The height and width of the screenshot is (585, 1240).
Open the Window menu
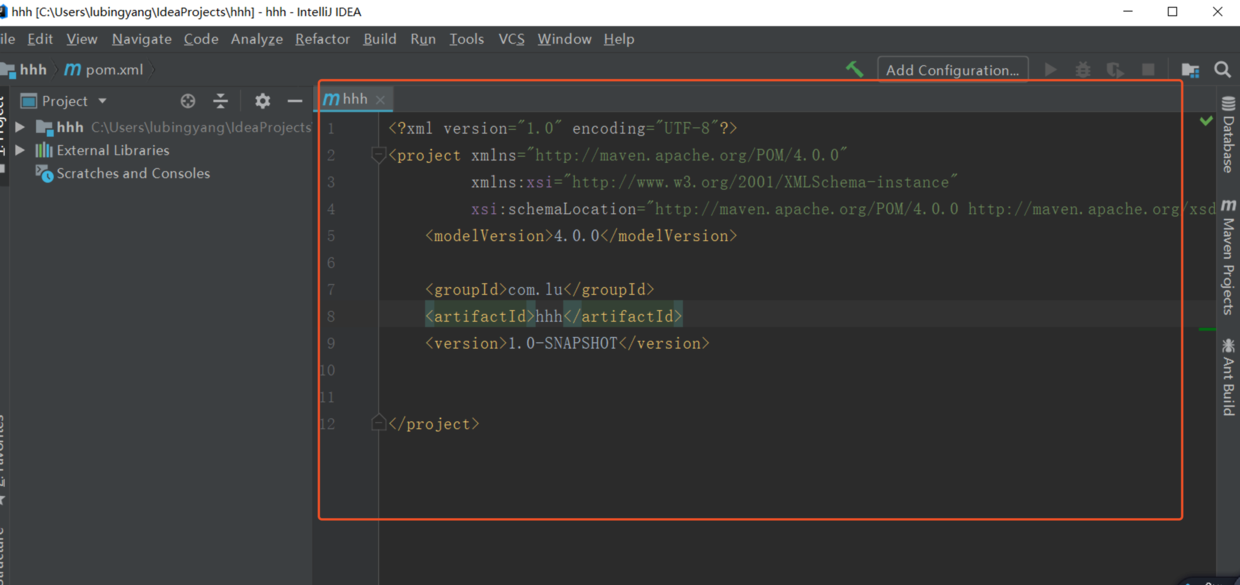click(x=565, y=39)
